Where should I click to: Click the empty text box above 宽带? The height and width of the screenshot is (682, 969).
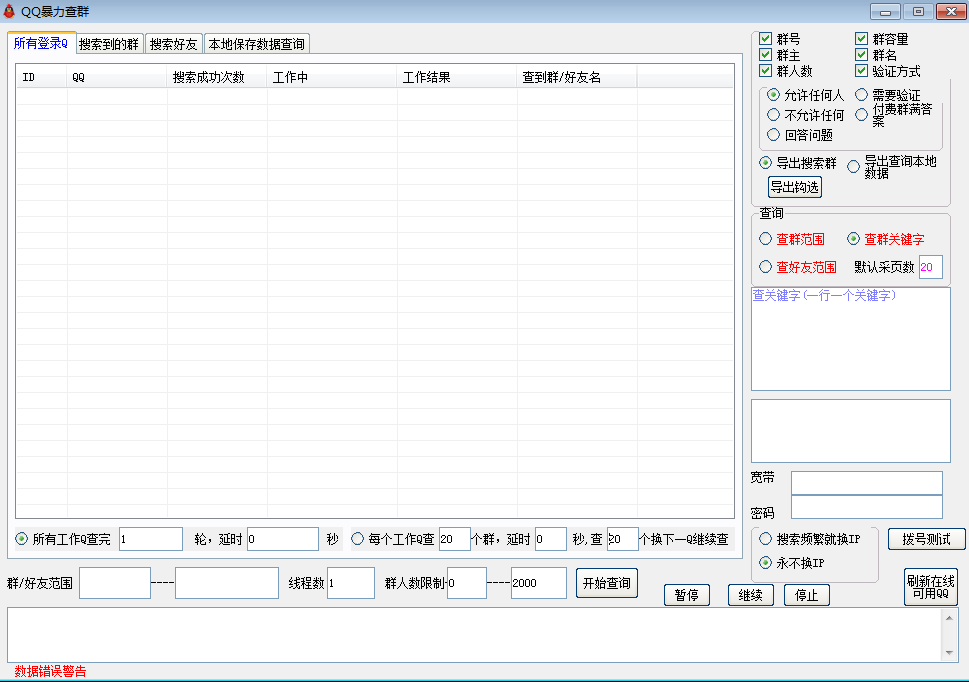pos(850,431)
